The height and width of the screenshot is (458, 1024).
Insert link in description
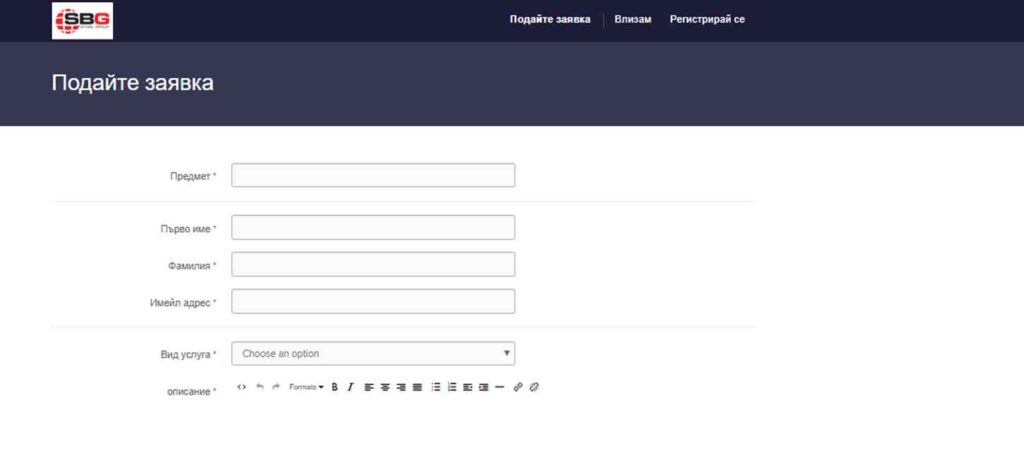pos(518,387)
